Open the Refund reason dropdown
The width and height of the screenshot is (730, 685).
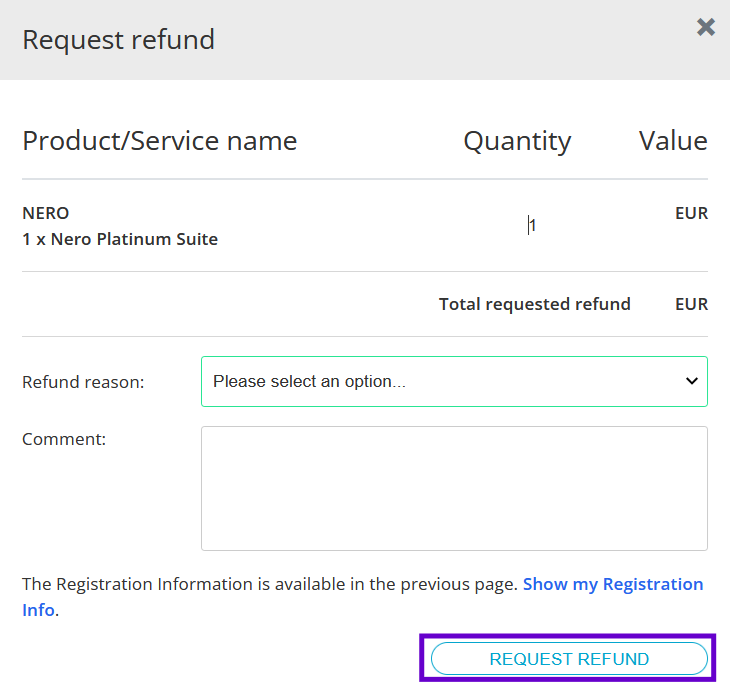pyautogui.click(x=454, y=381)
